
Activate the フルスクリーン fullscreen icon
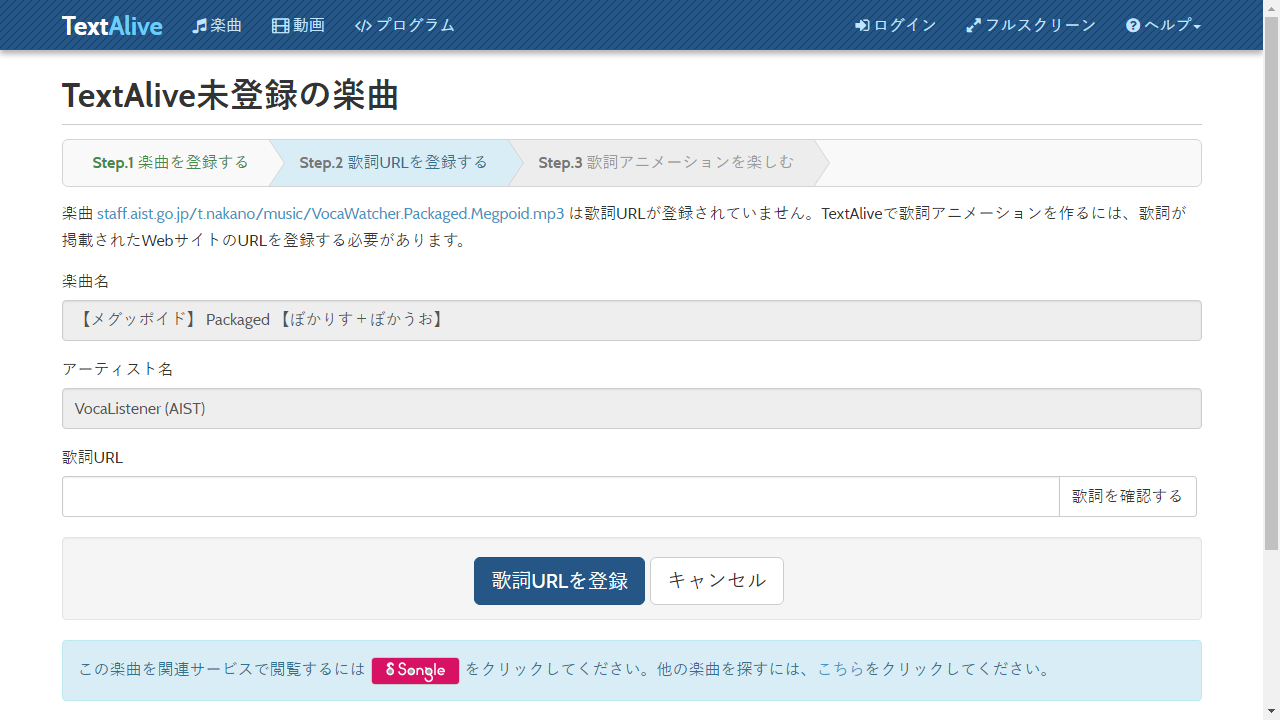point(973,25)
